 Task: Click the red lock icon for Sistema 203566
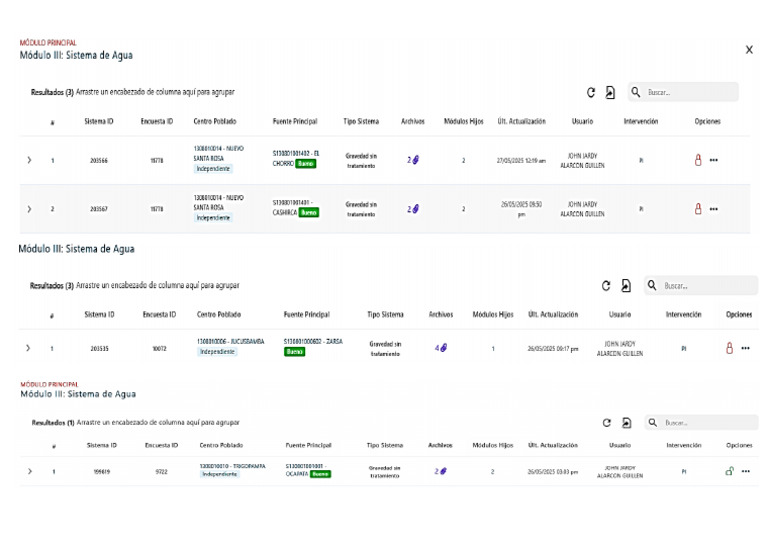coord(698,160)
